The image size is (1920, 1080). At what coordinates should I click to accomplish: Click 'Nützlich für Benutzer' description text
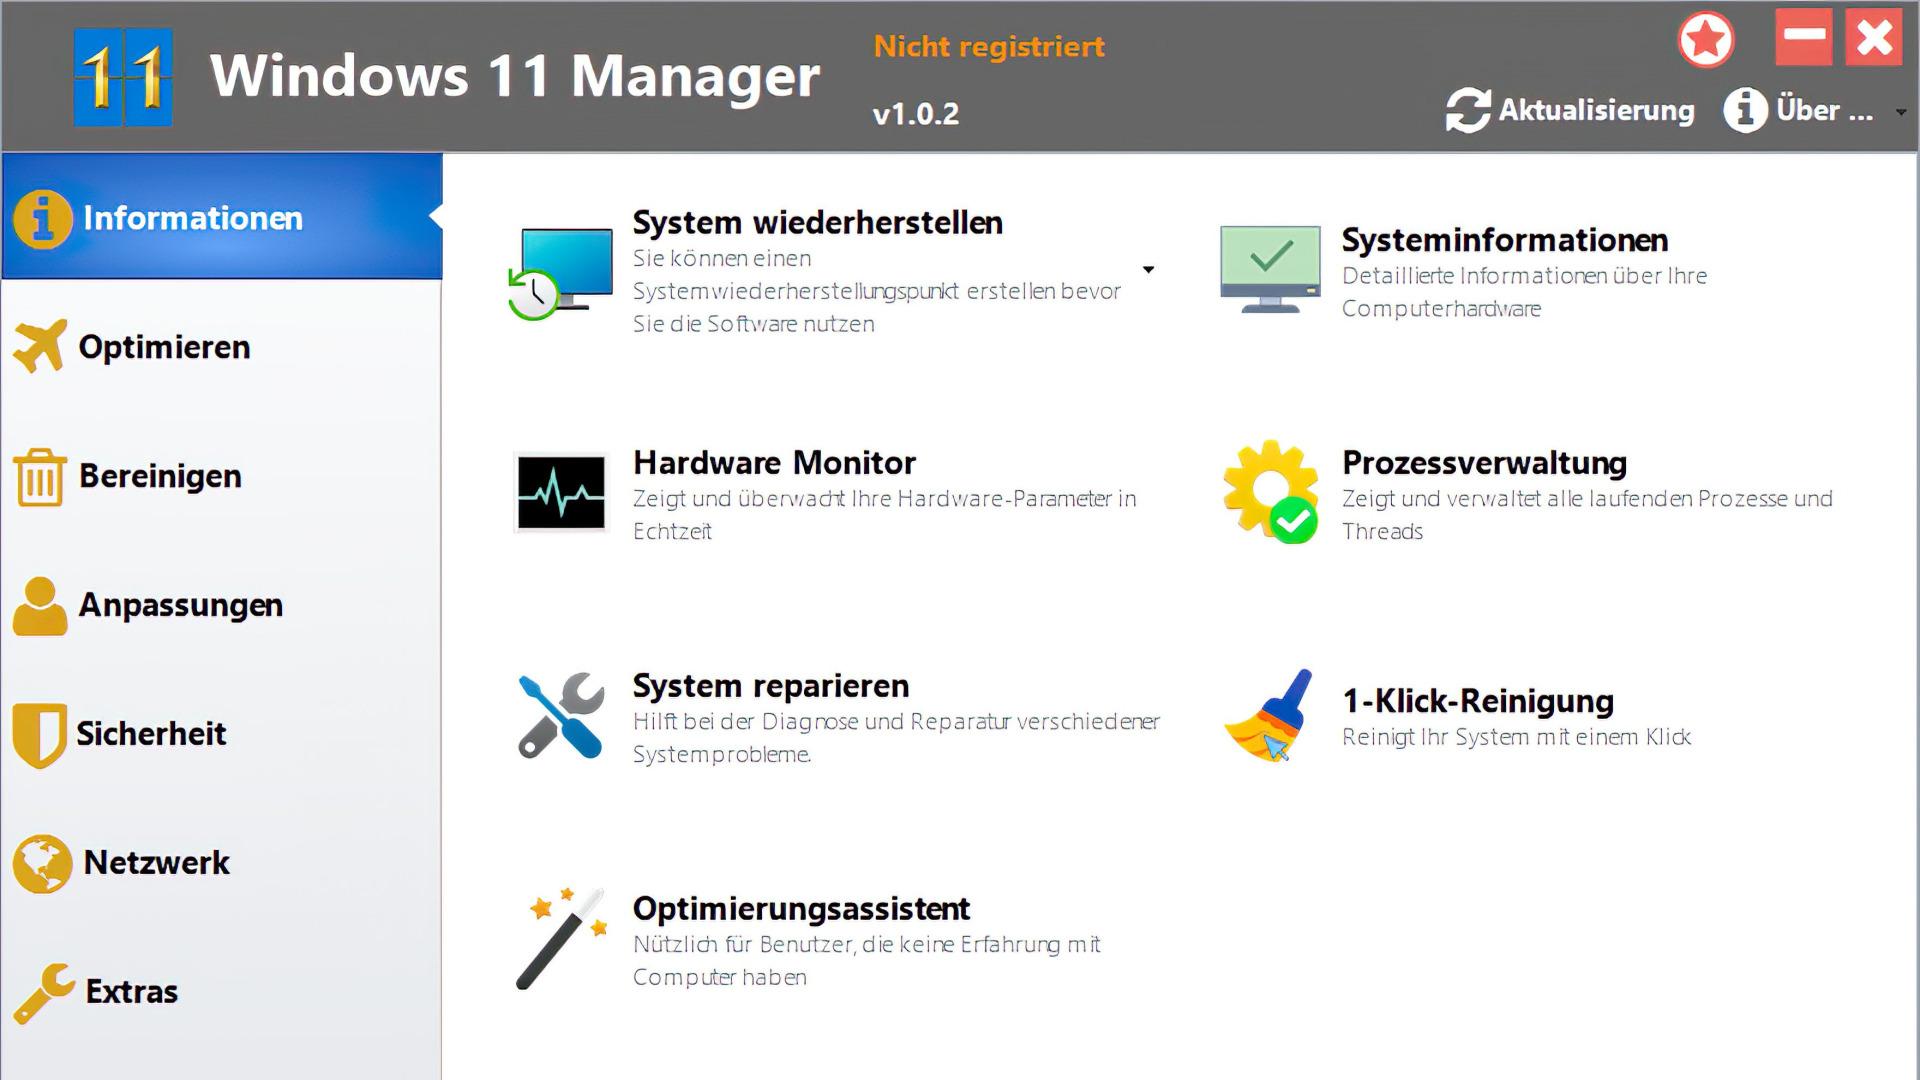click(x=866, y=961)
